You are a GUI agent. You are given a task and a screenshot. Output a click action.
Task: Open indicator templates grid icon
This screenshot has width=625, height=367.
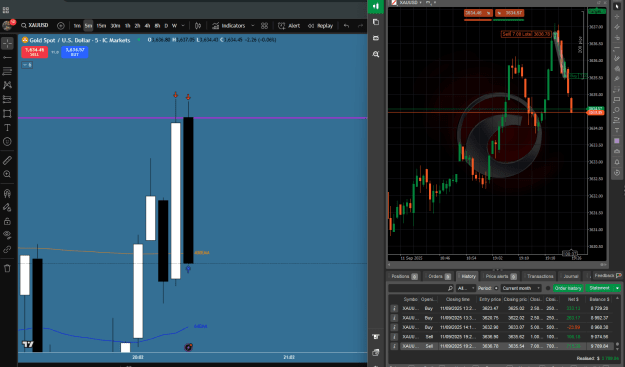pos(264,26)
